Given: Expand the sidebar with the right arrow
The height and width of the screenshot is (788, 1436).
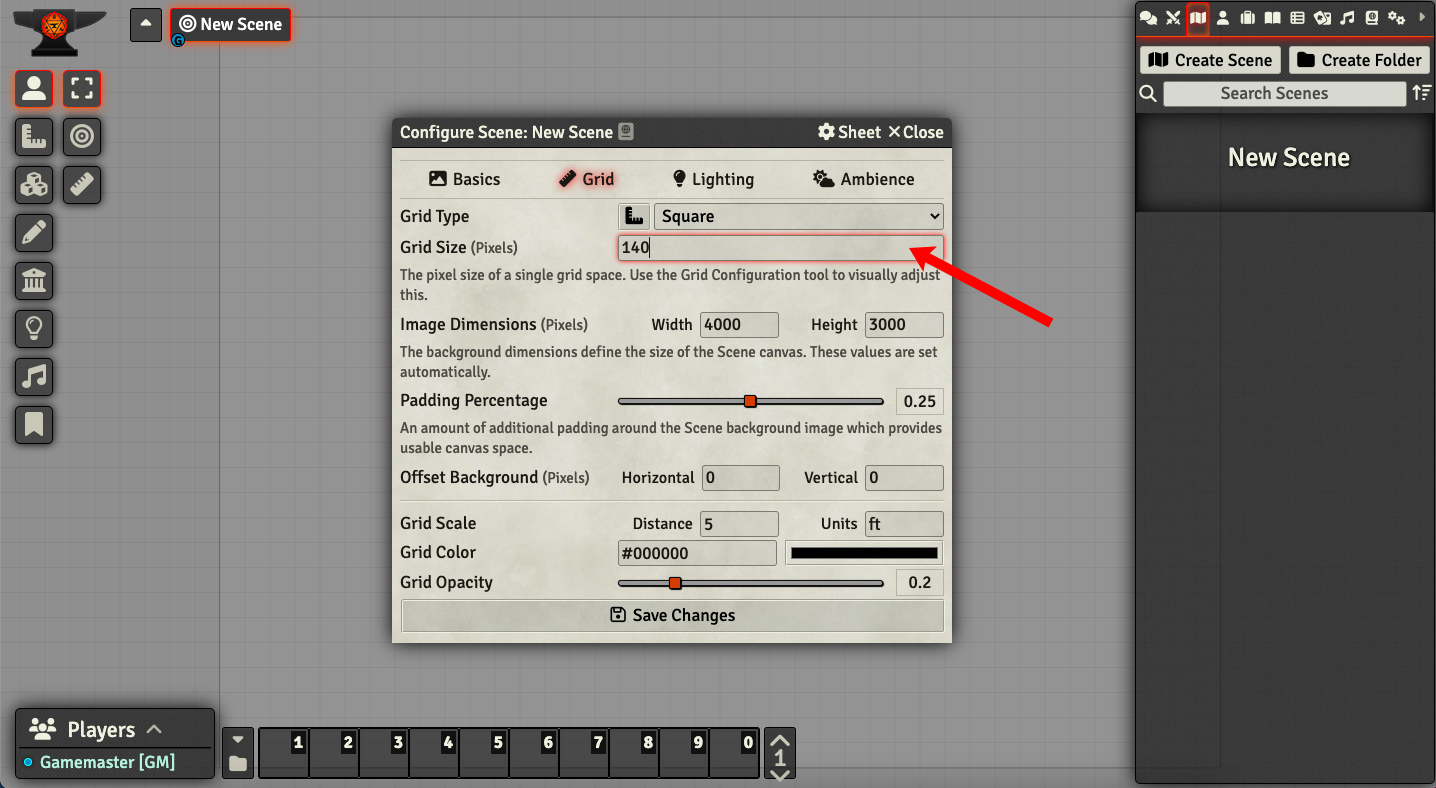Looking at the screenshot, I should tap(1423, 17).
